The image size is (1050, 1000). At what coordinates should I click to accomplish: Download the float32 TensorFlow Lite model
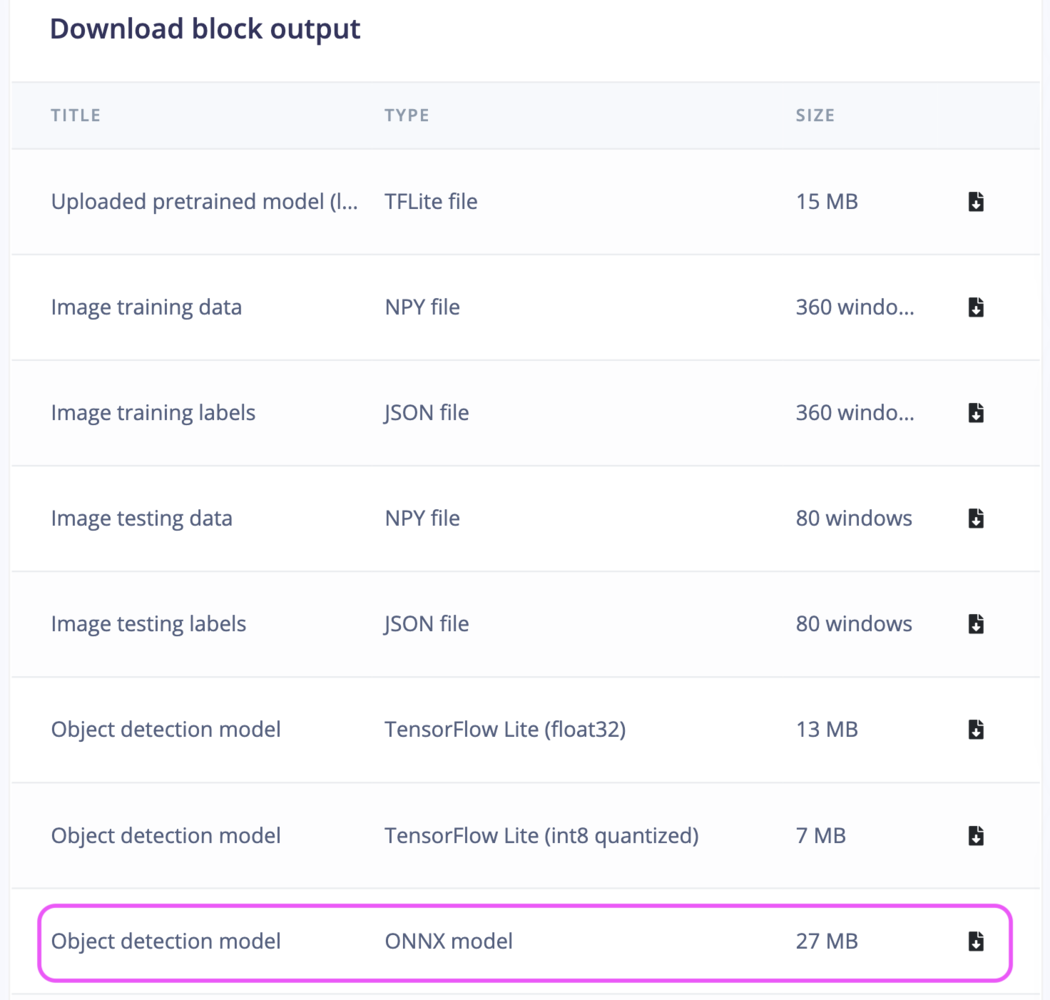tap(976, 729)
